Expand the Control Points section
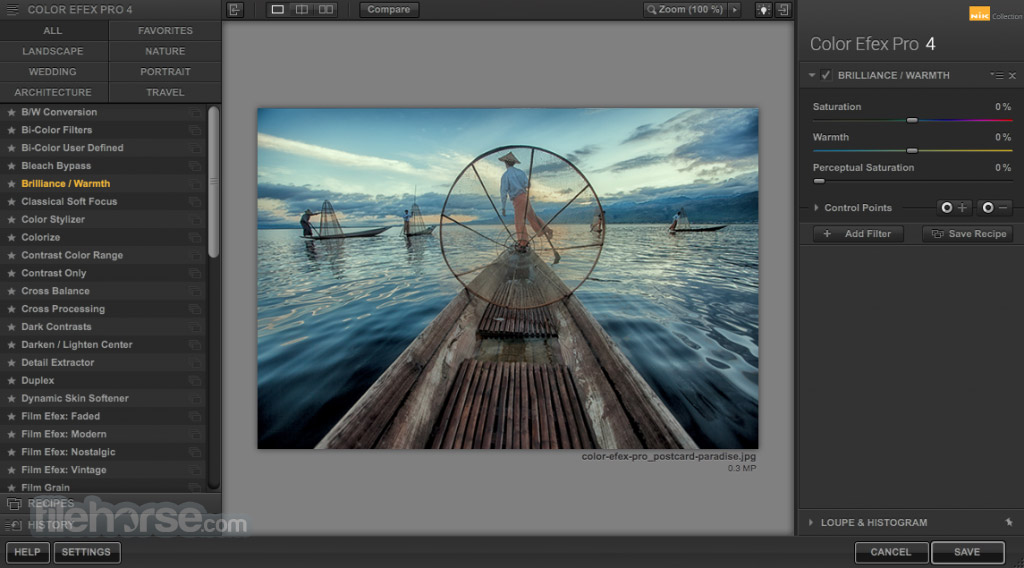 [x=816, y=208]
